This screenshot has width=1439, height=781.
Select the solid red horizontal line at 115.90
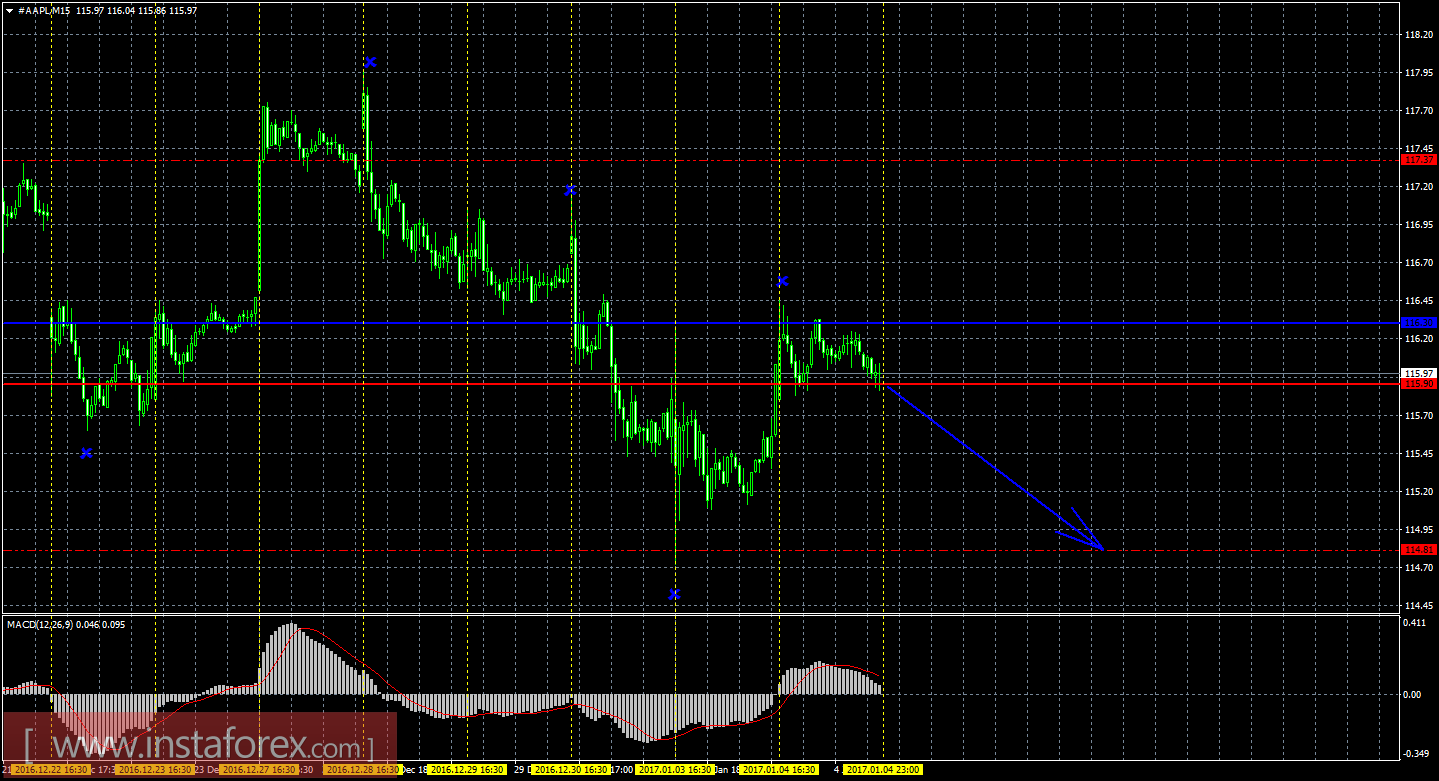click(x=700, y=383)
